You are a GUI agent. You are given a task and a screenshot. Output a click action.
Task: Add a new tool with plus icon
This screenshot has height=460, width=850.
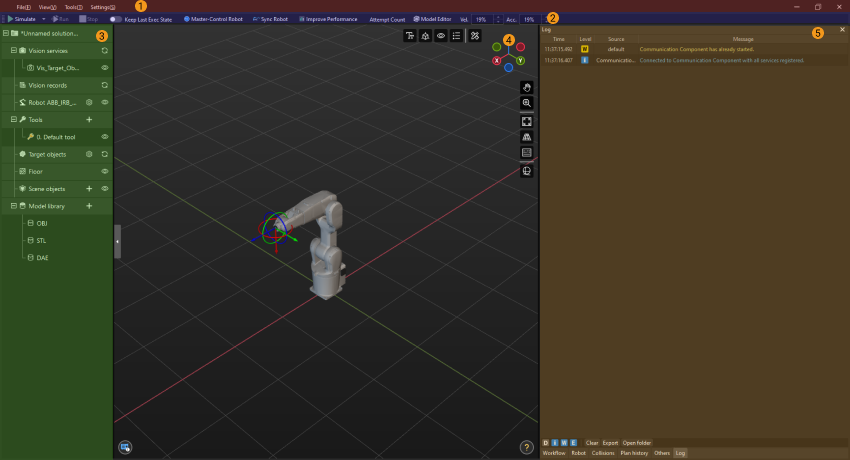click(x=89, y=119)
